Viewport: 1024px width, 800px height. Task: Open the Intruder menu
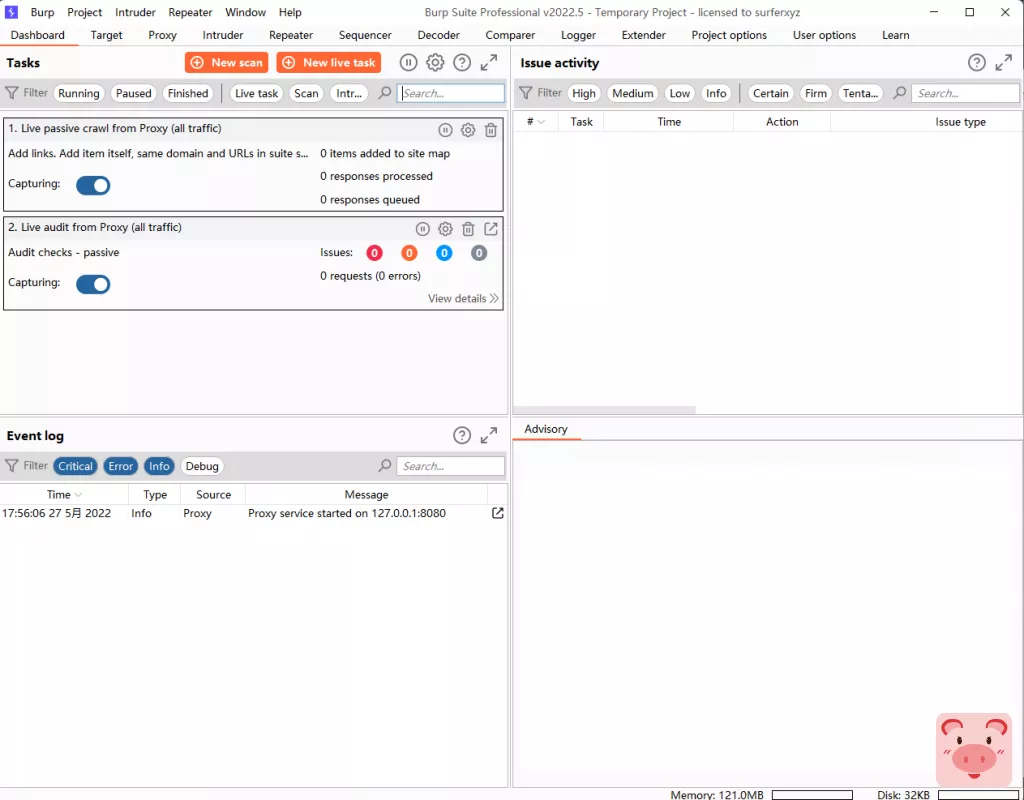(x=135, y=12)
